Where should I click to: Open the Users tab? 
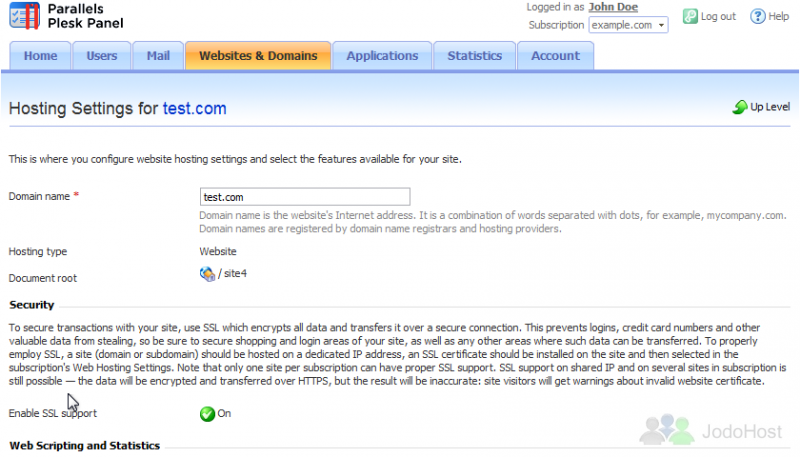[102, 56]
